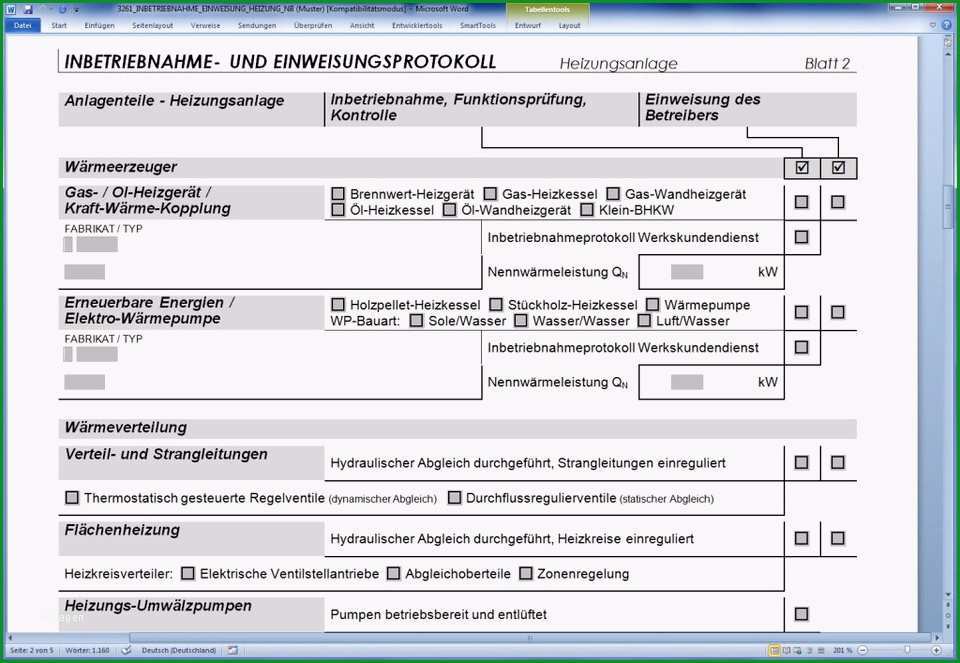Open the Überprüfen ribbon tab

click(x=313, y=25)
